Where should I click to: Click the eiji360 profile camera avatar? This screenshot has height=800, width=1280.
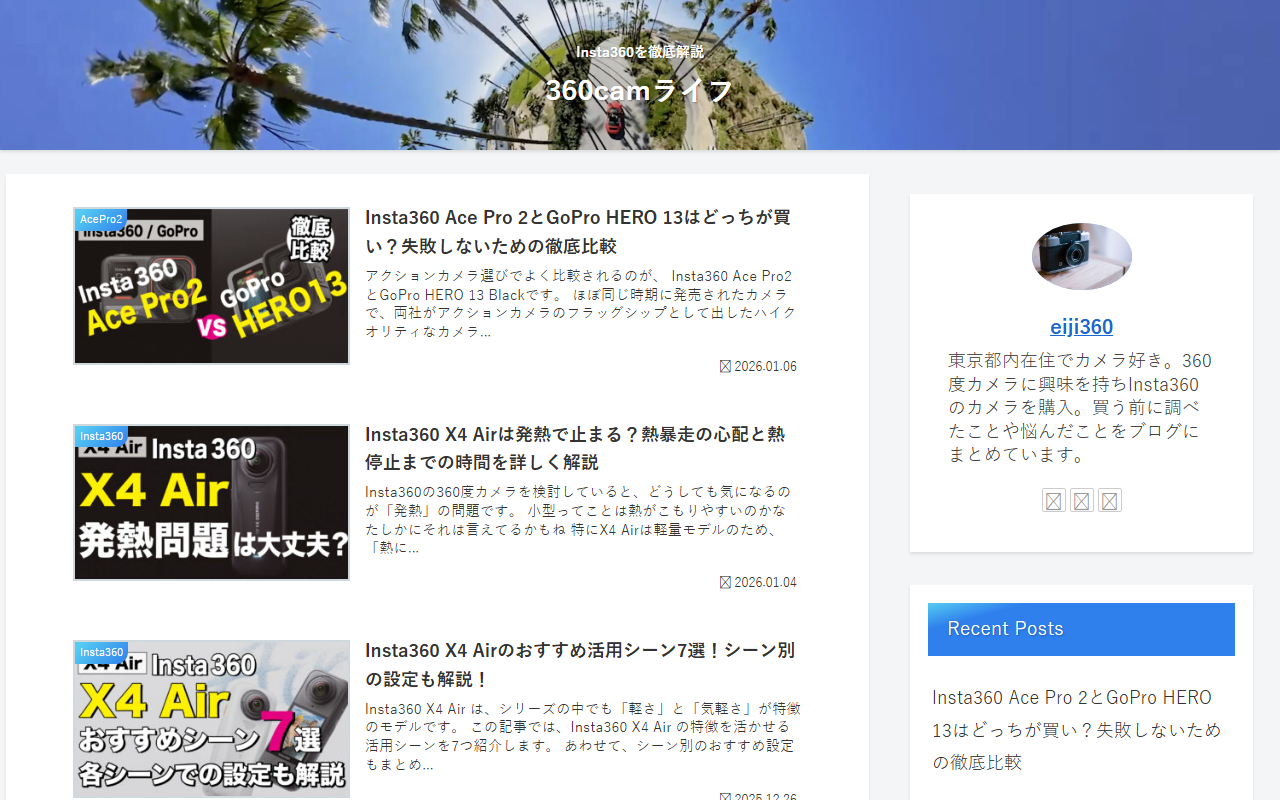point(1082,256)
